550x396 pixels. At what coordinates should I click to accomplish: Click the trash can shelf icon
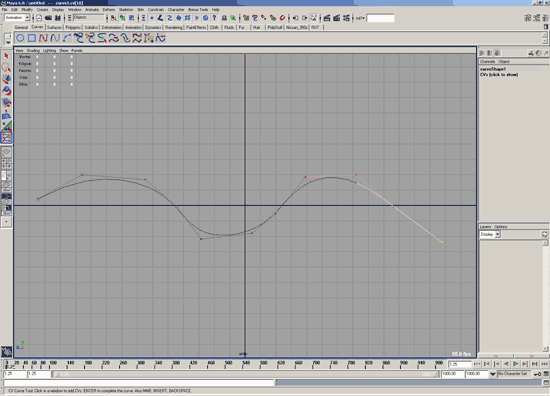545,27
